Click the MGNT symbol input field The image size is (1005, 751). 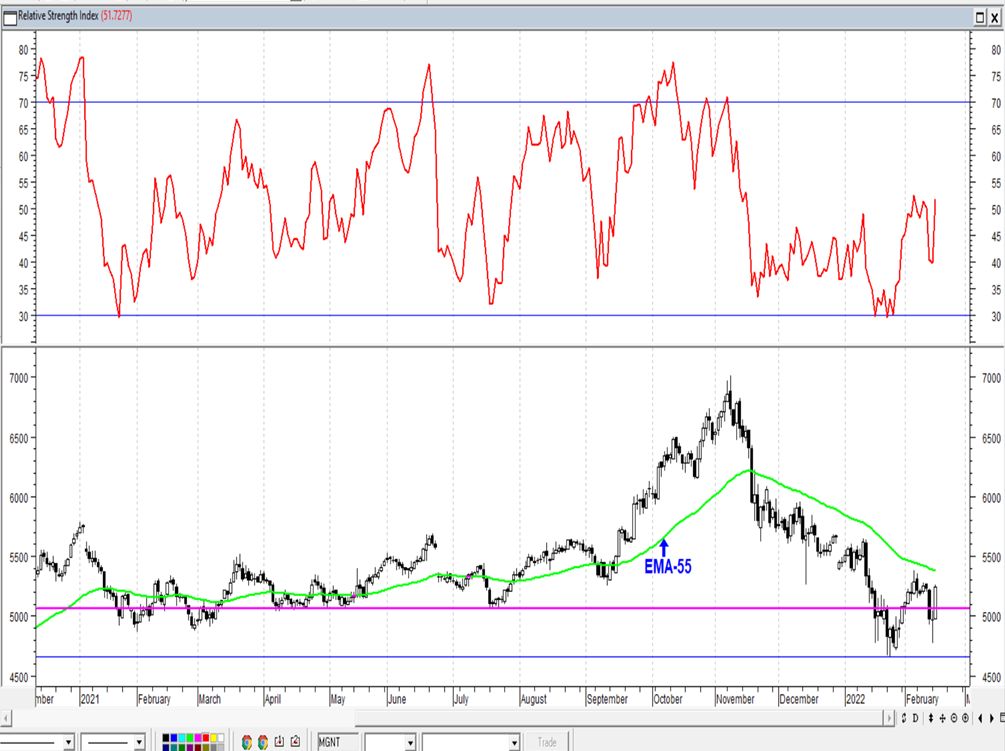(337, 742)
